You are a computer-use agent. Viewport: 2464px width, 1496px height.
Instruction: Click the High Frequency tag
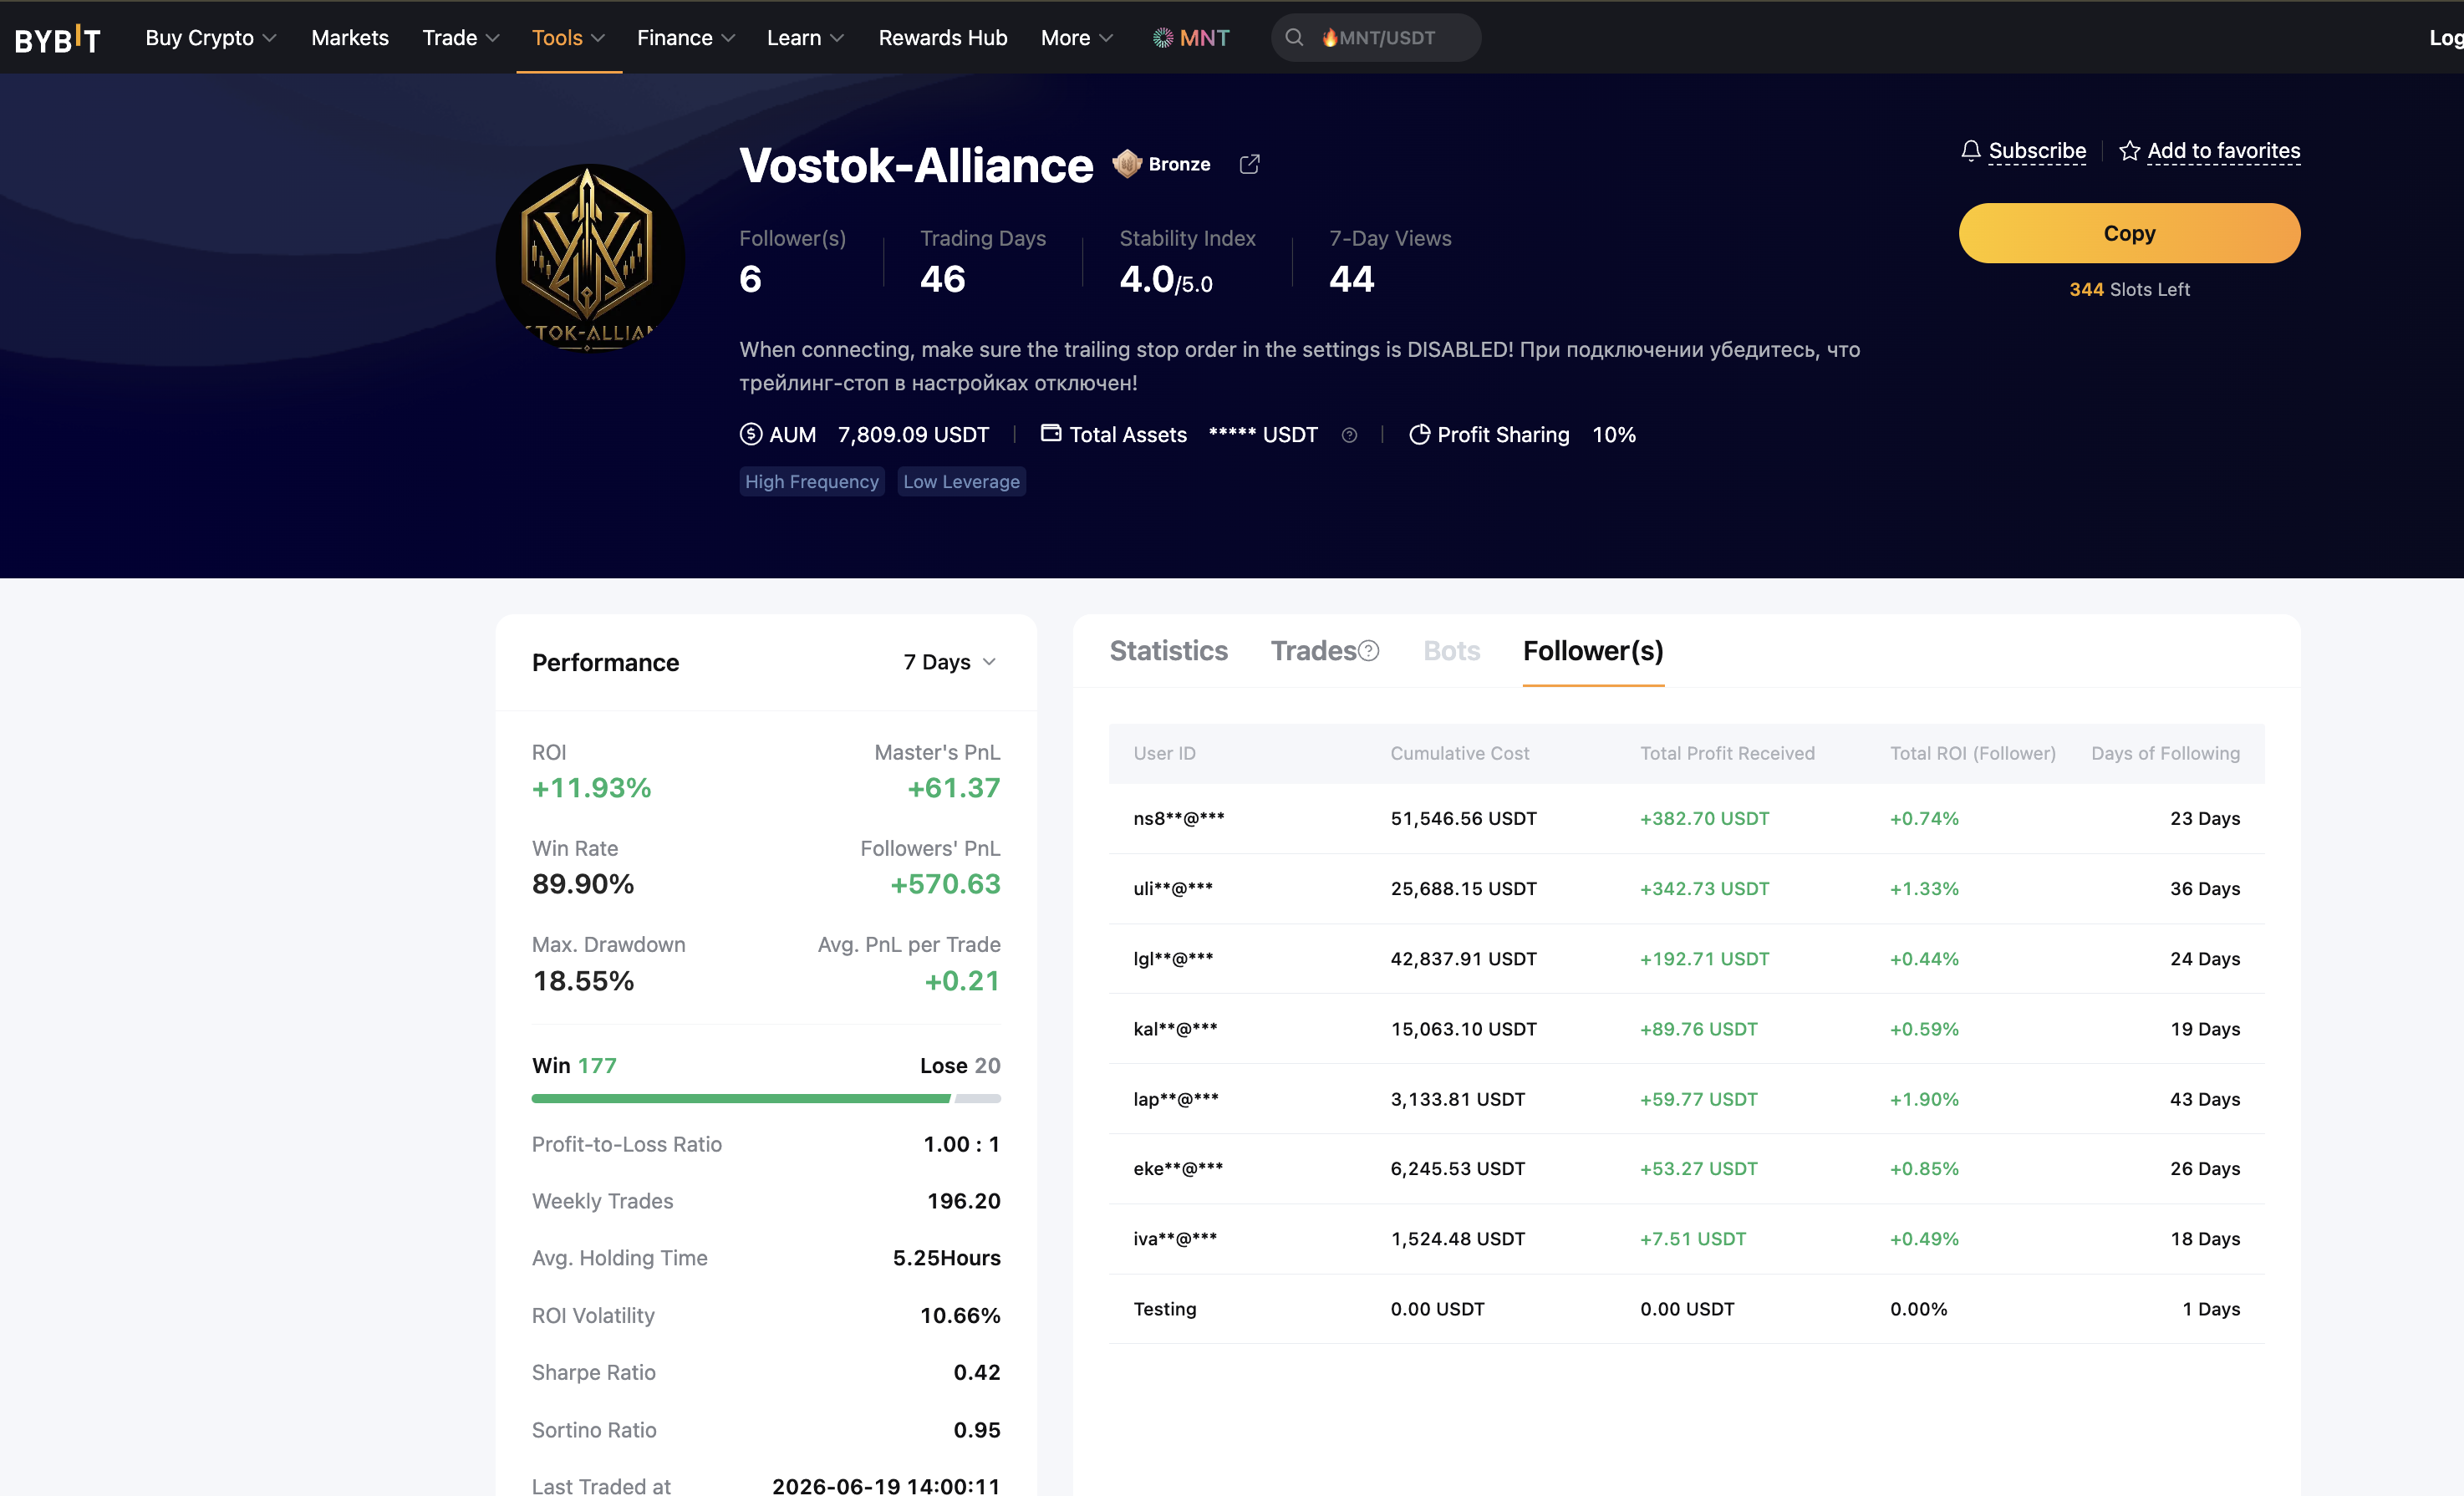point(811,482)
